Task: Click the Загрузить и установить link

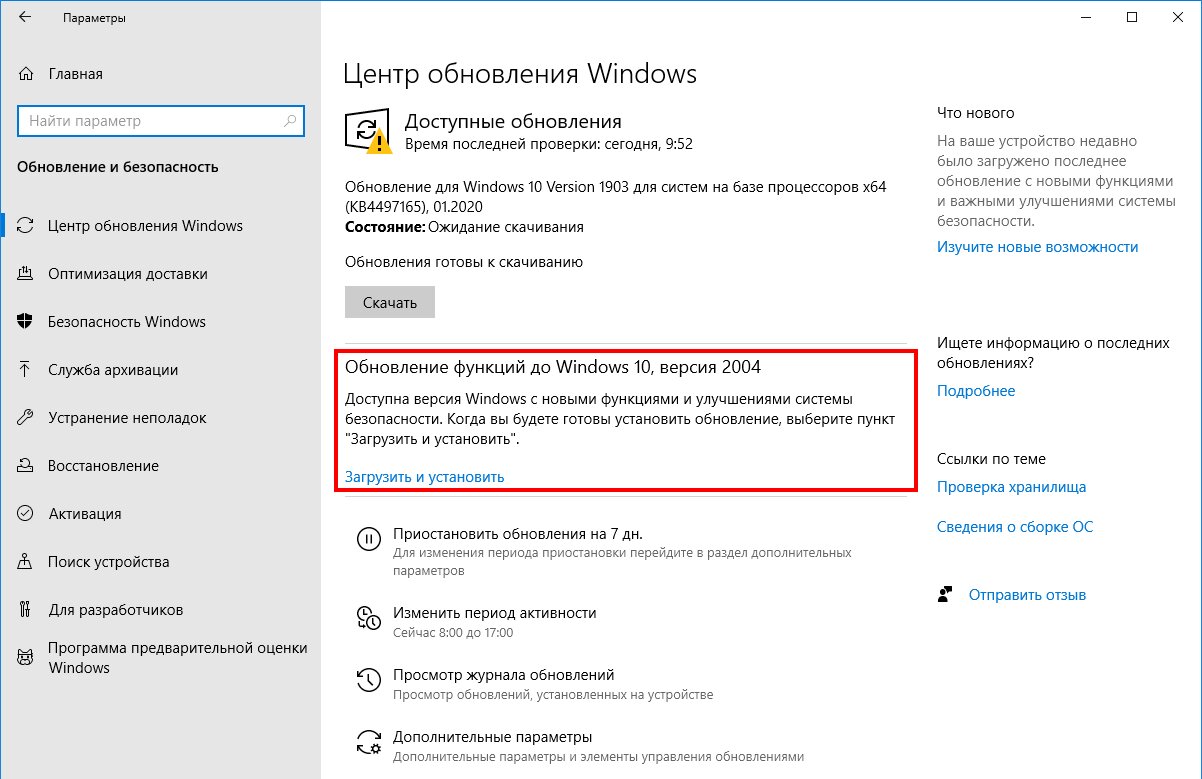Action: [x=424, y=477]
